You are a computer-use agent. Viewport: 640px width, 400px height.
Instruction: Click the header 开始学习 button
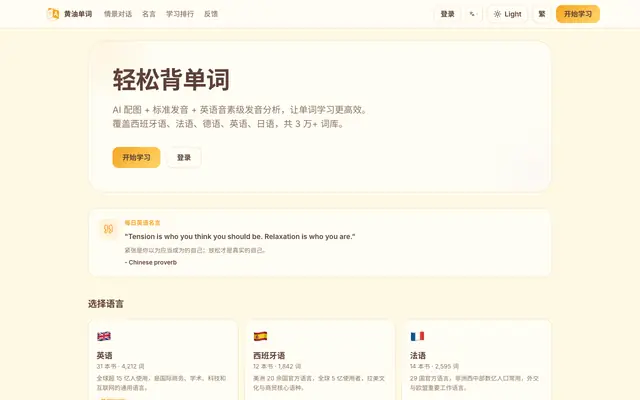click(578, 14)
